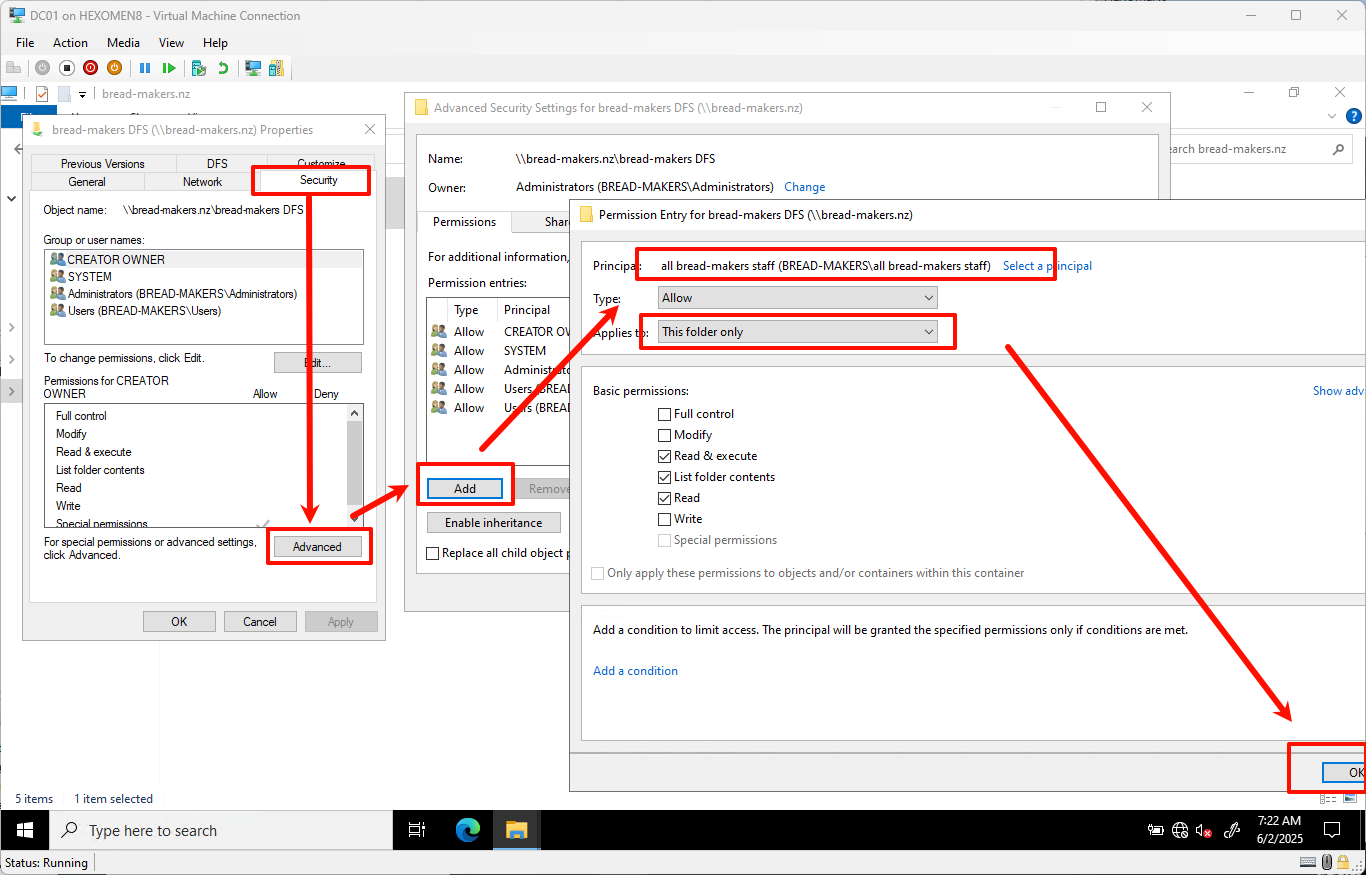Click Add a condition link

[x=635, y=671]
